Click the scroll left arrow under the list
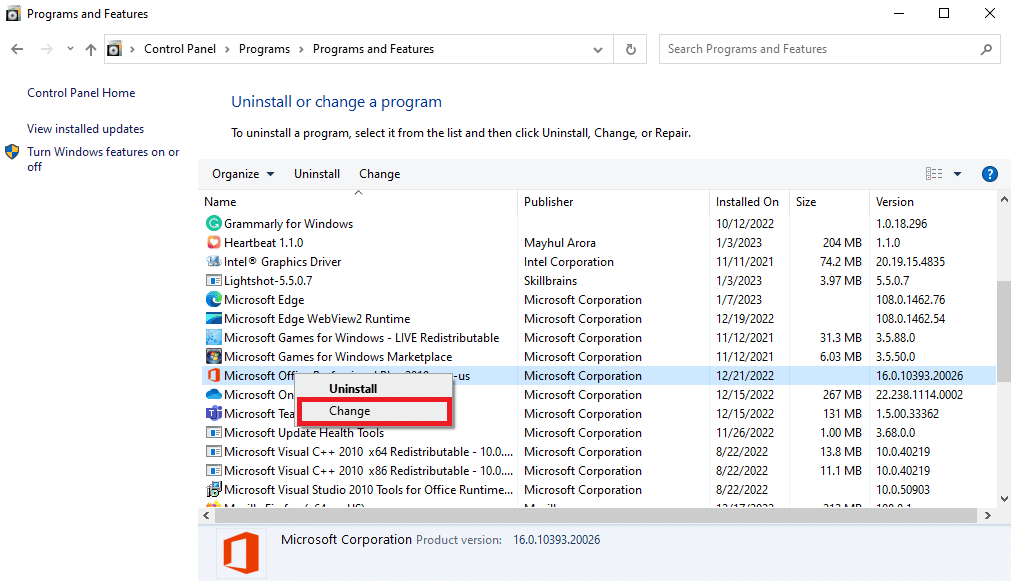 [206, 515]
